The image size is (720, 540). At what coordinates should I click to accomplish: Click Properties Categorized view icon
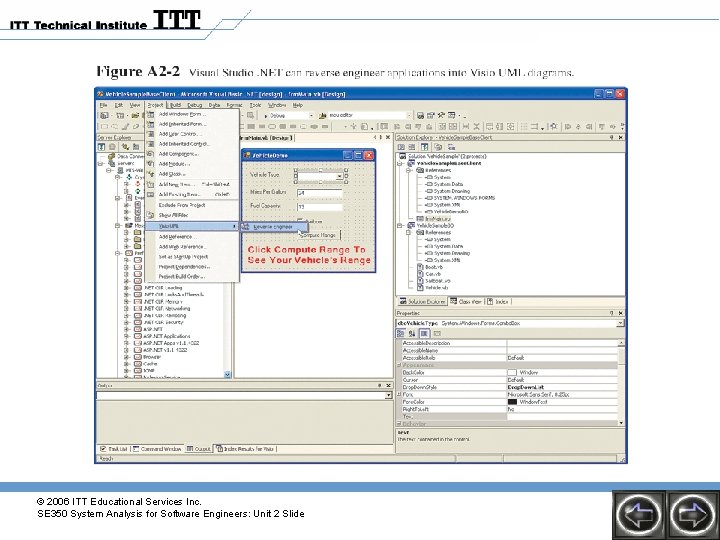coord(401,333)
